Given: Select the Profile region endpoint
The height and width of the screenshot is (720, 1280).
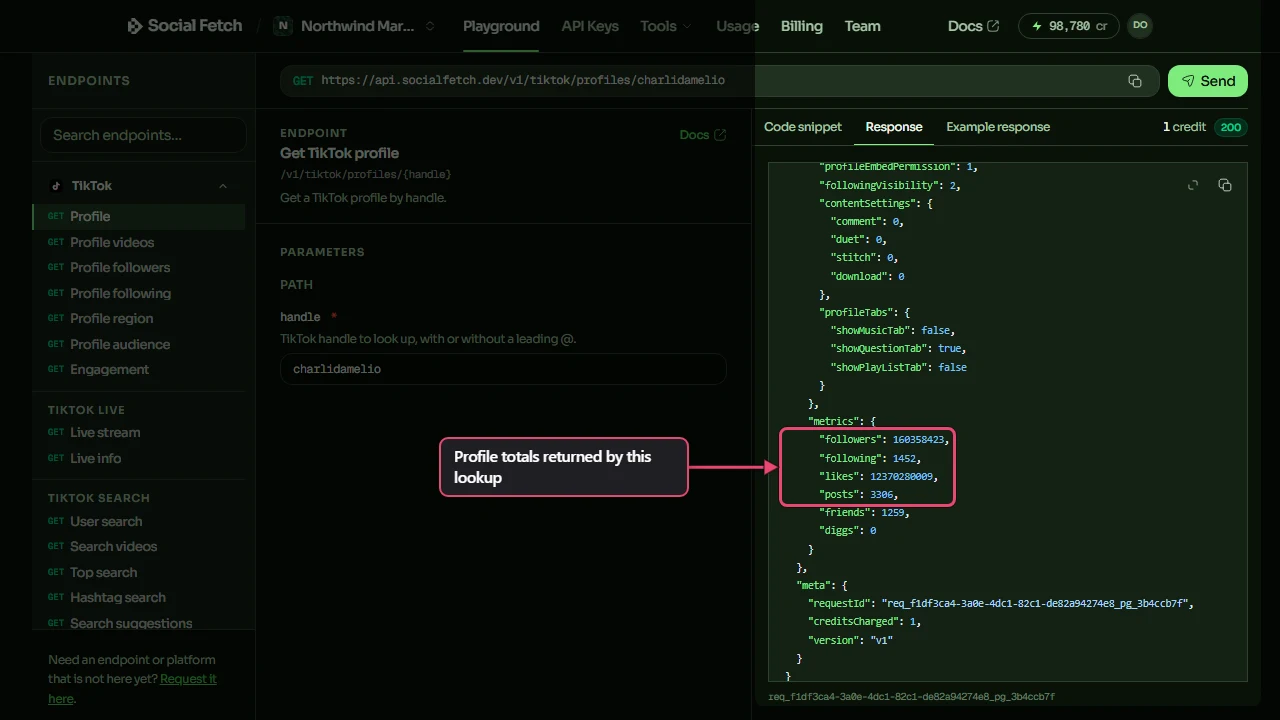Looking at the screenshot, I should click(x=139, y=318).
